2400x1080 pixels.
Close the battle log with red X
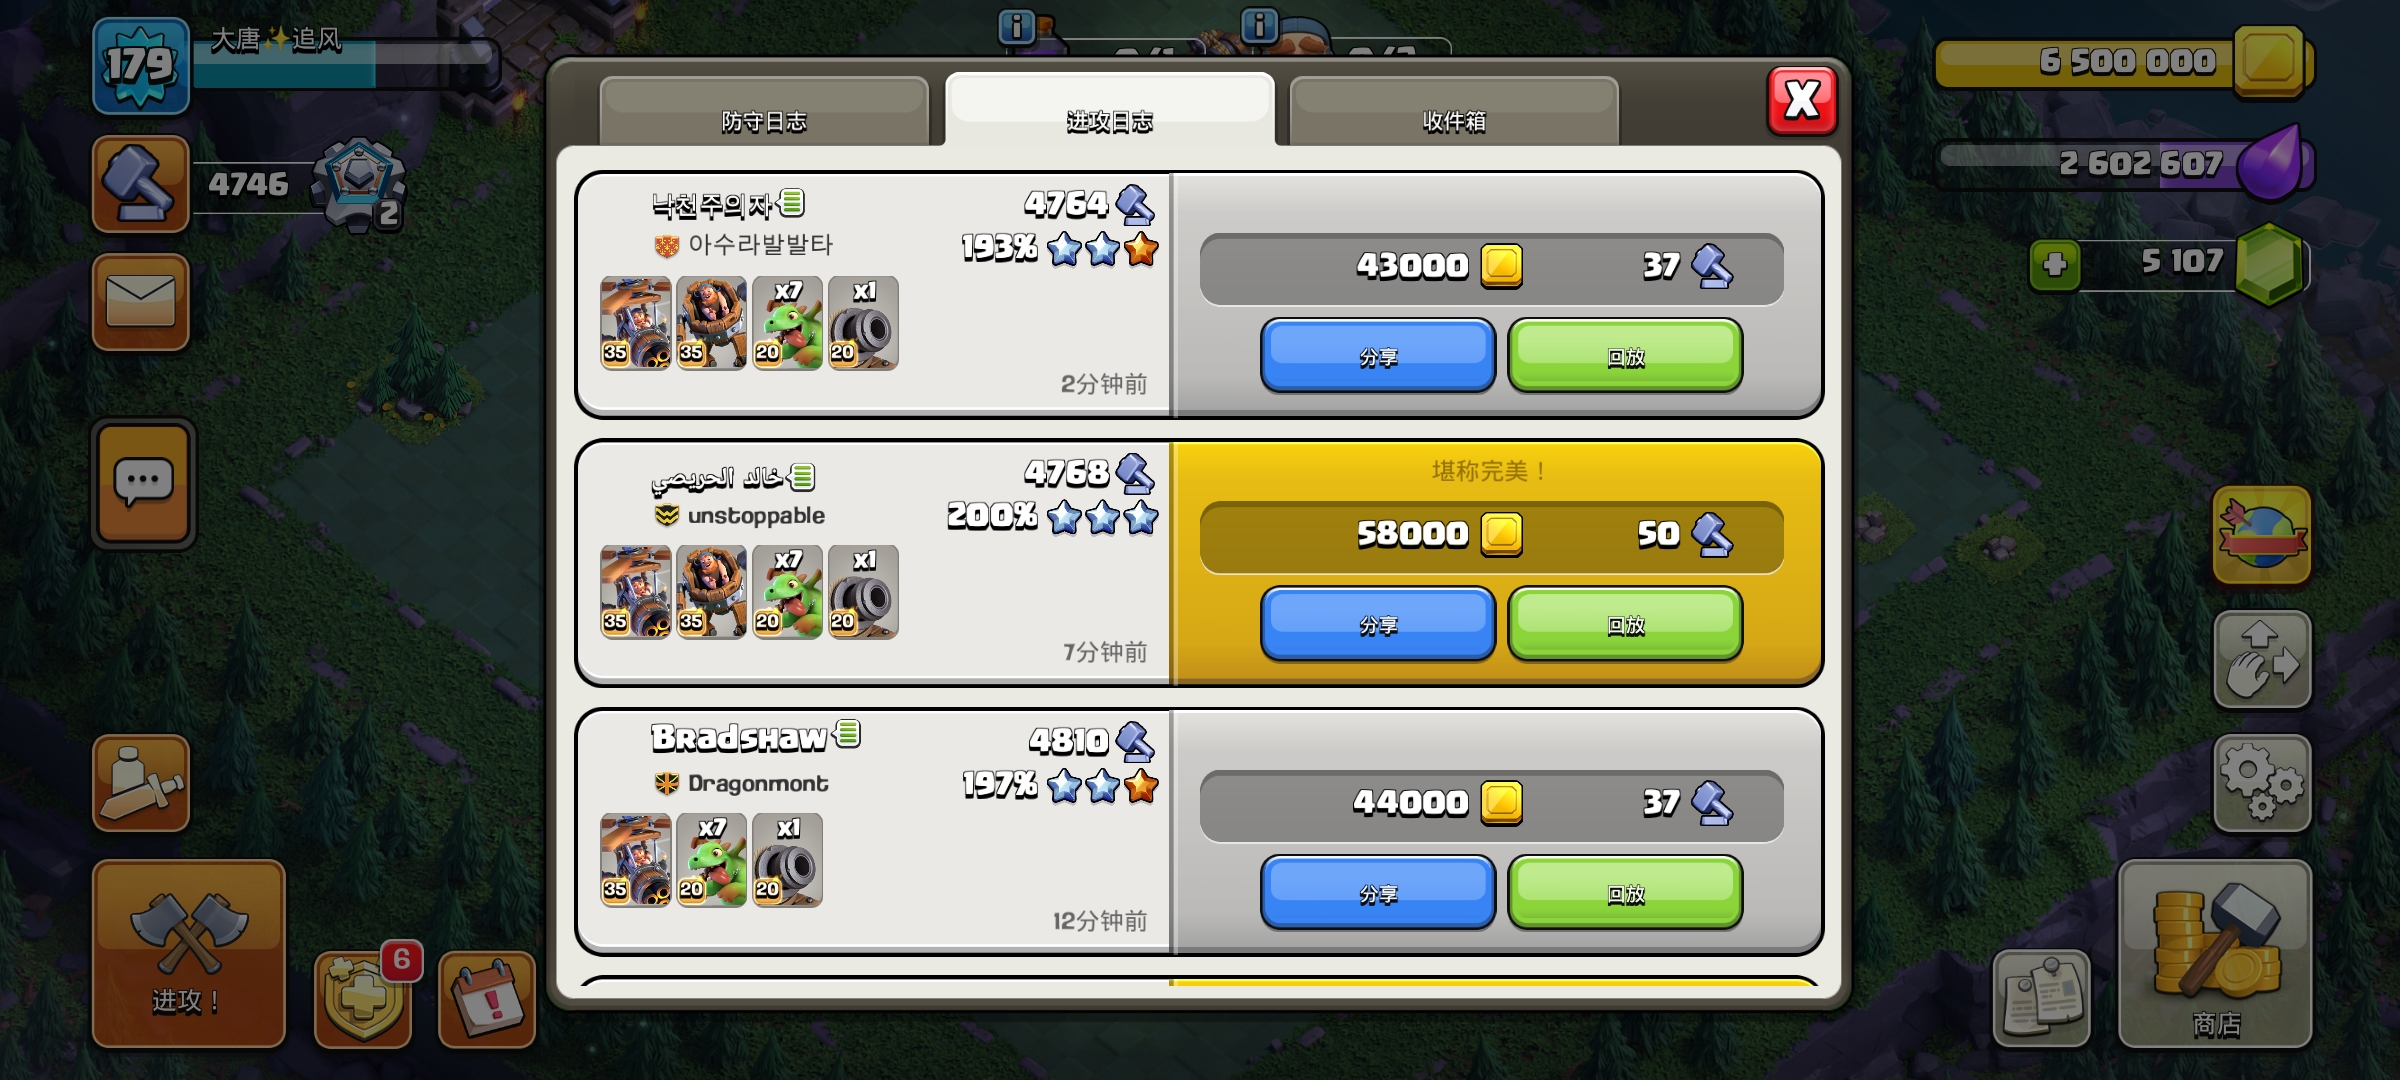coord(1802,101)
